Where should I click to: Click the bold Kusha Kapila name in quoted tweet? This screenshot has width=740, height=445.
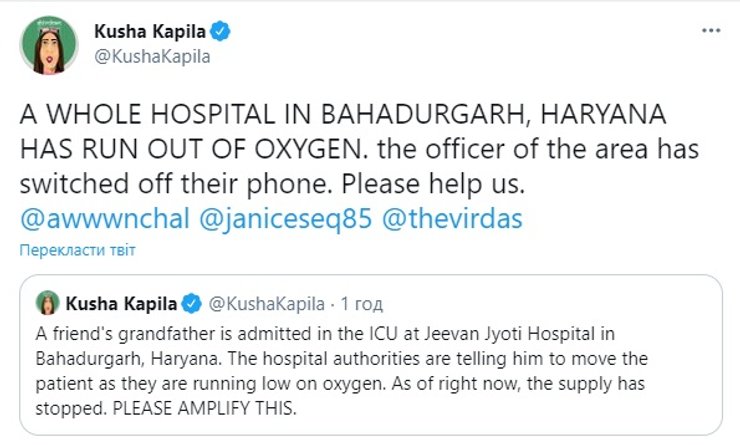[123, 302]
